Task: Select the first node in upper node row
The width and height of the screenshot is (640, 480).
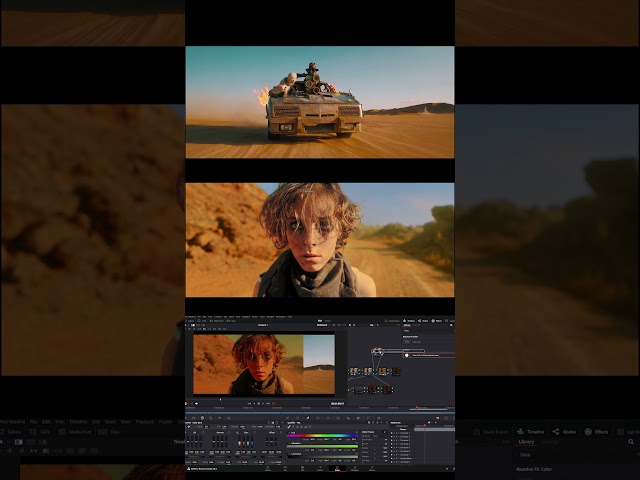Action: point(353,371)
